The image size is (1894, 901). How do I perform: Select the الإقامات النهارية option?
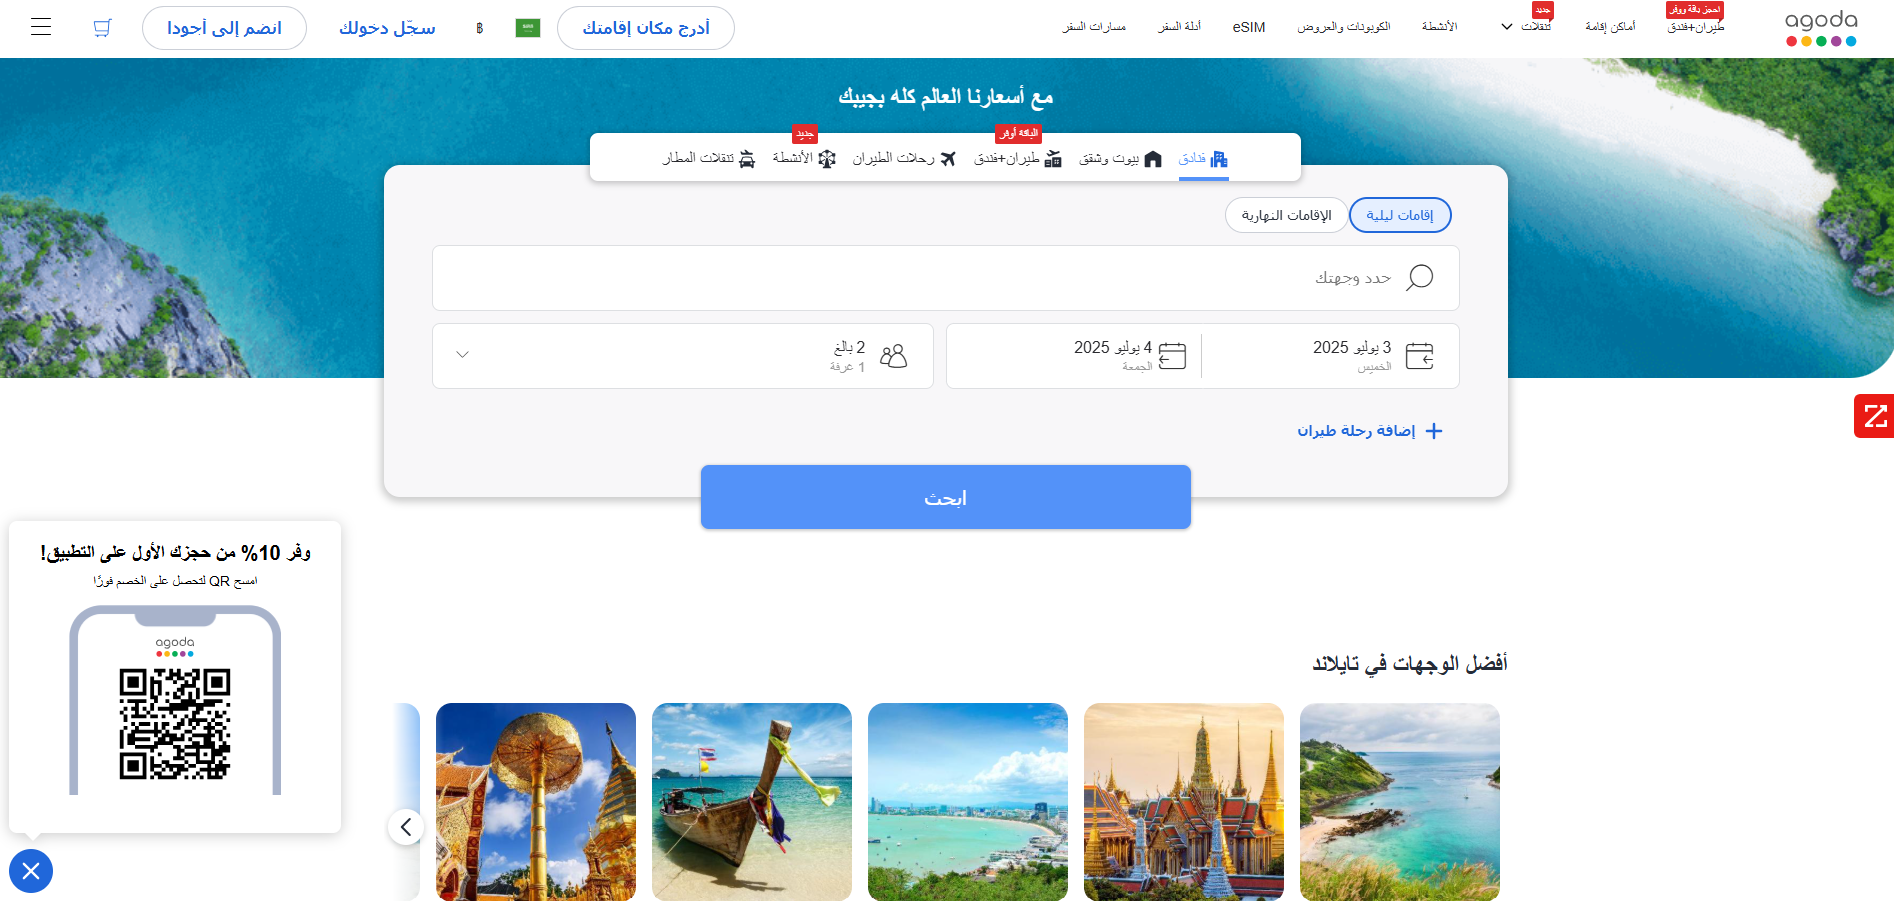(x=1286, y=215)
